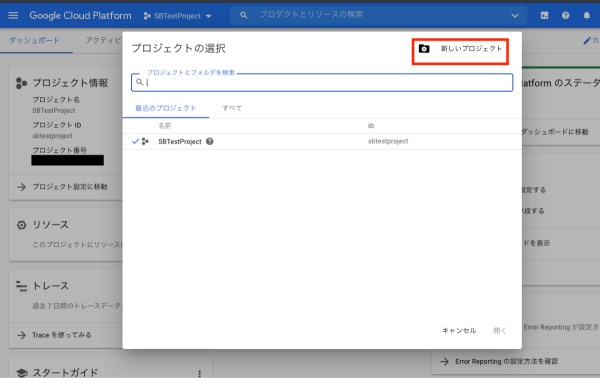Click プロジェクト設定に移動 link
The width and height of the screenshot is (600, 378).
click(x=70, y=187)
